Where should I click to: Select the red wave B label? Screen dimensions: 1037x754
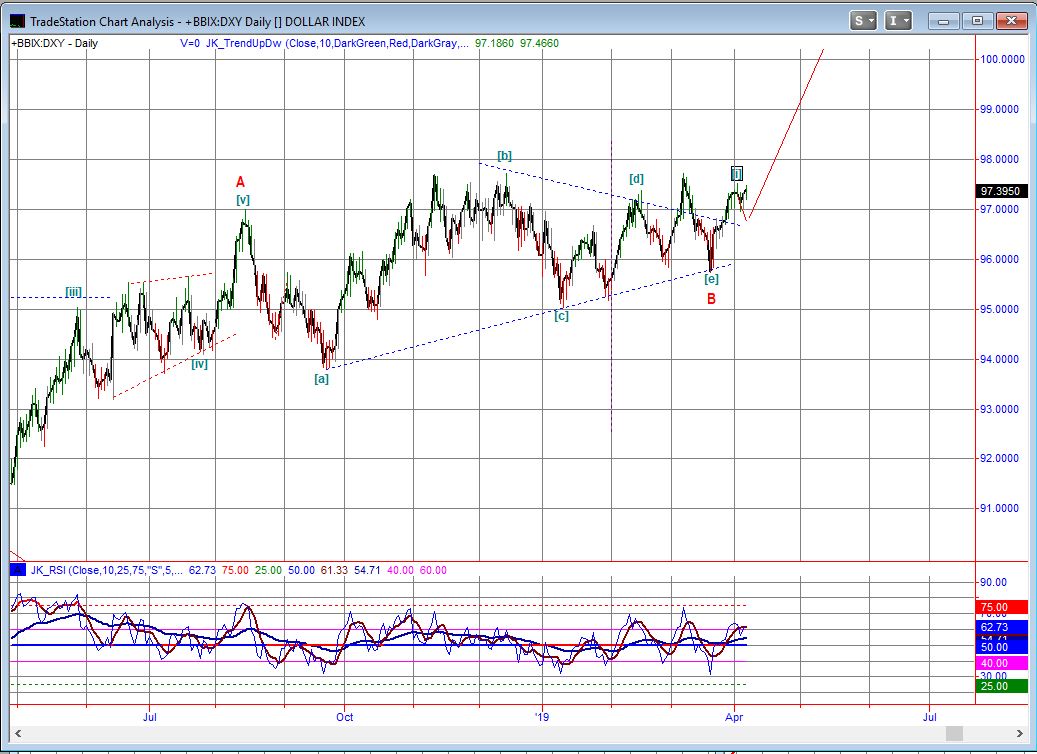[711, 299]
